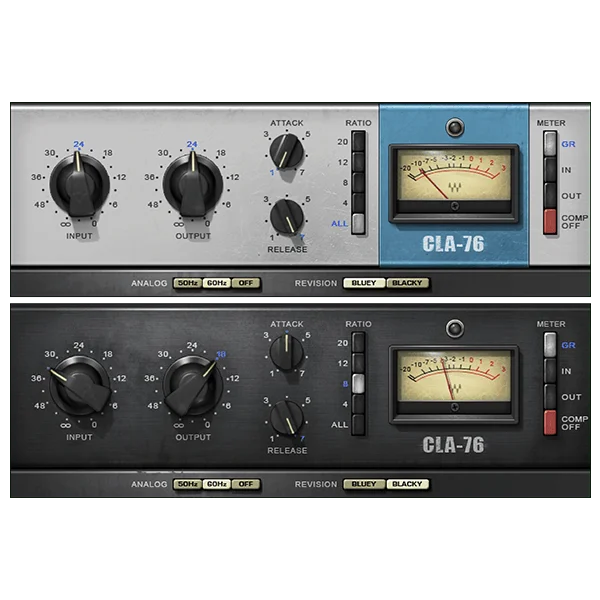Click the Output knob on Bluey unit
Screen dimensions: 600x600
tap(192, 185)
